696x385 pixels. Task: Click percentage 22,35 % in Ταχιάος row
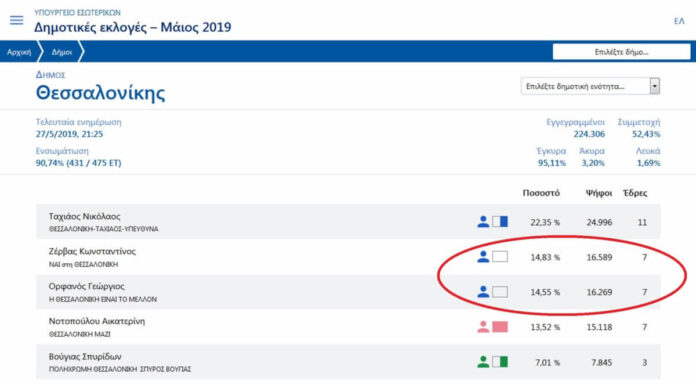pos(545,222)
